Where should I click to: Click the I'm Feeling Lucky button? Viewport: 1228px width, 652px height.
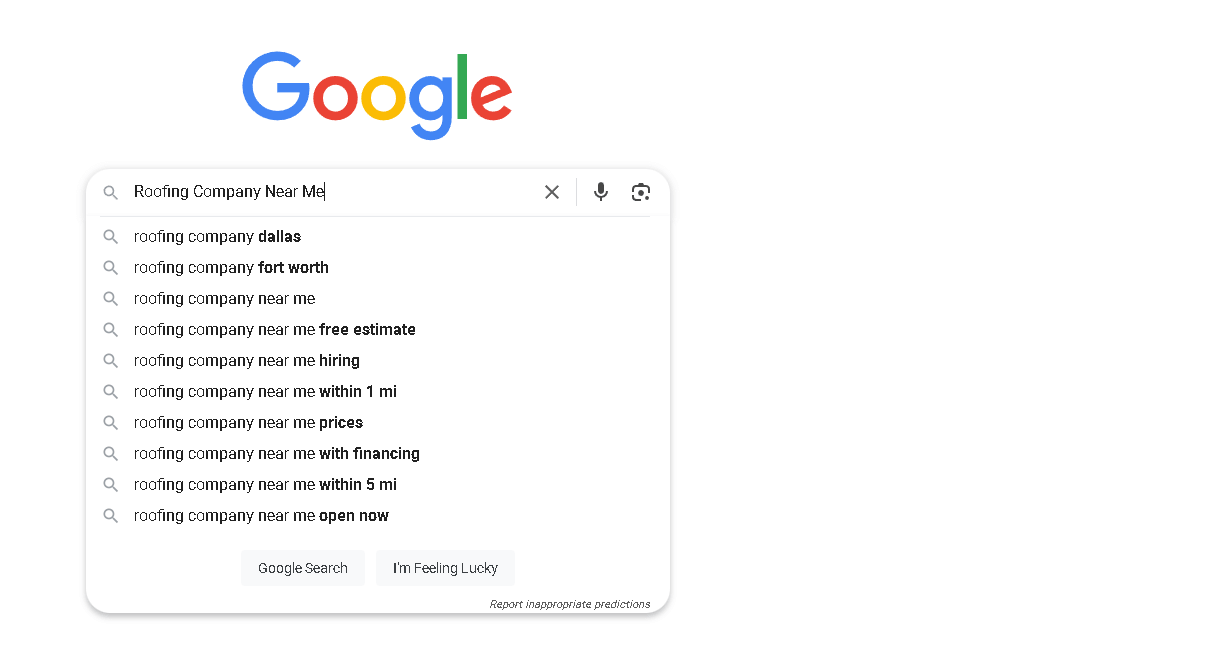[445, 568]
